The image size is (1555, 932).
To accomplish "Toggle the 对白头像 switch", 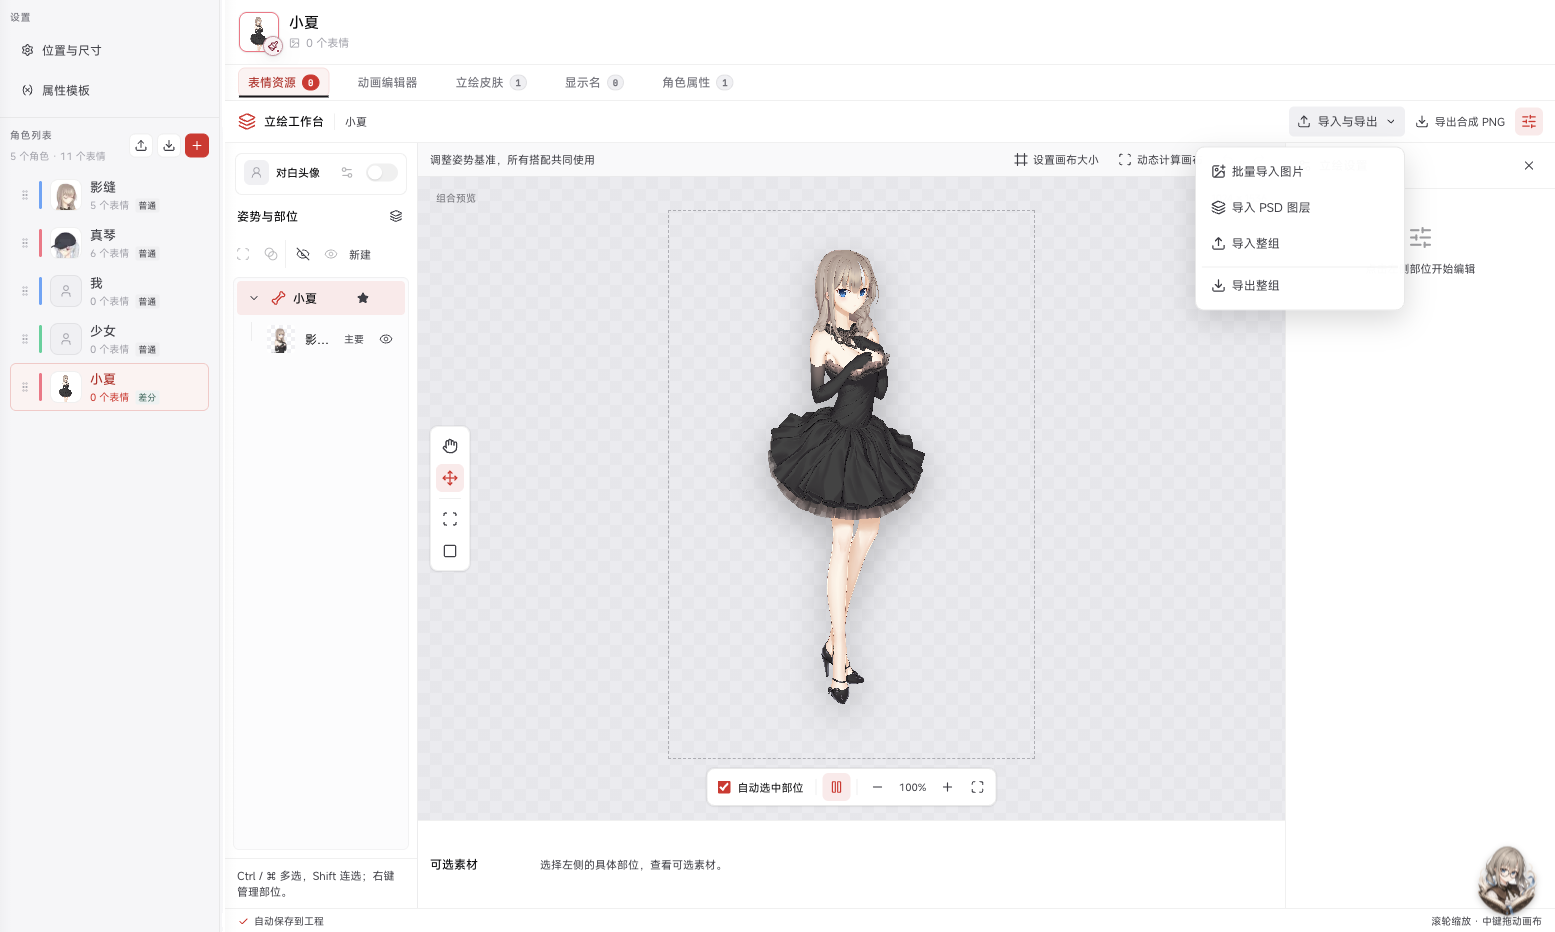I will point(381,172).
